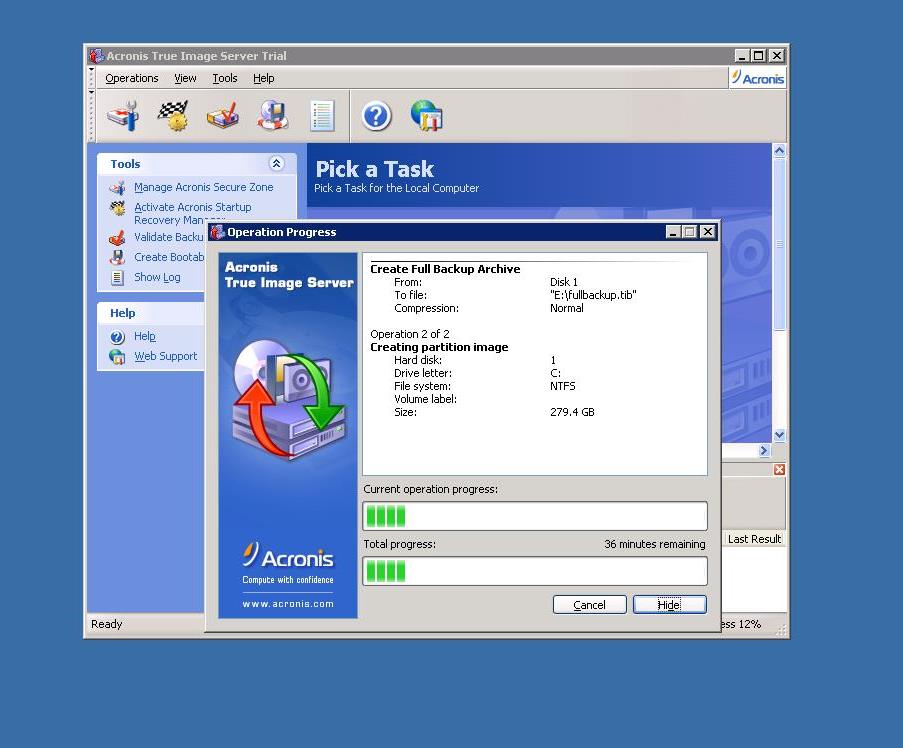Click the Validate Backup Archive toolbar icon
This screenshot has height=748, width=903.
[x=223, y=116]
